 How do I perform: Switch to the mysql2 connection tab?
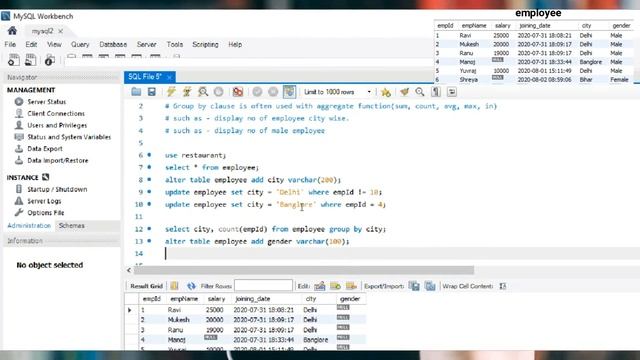(42, 31)
